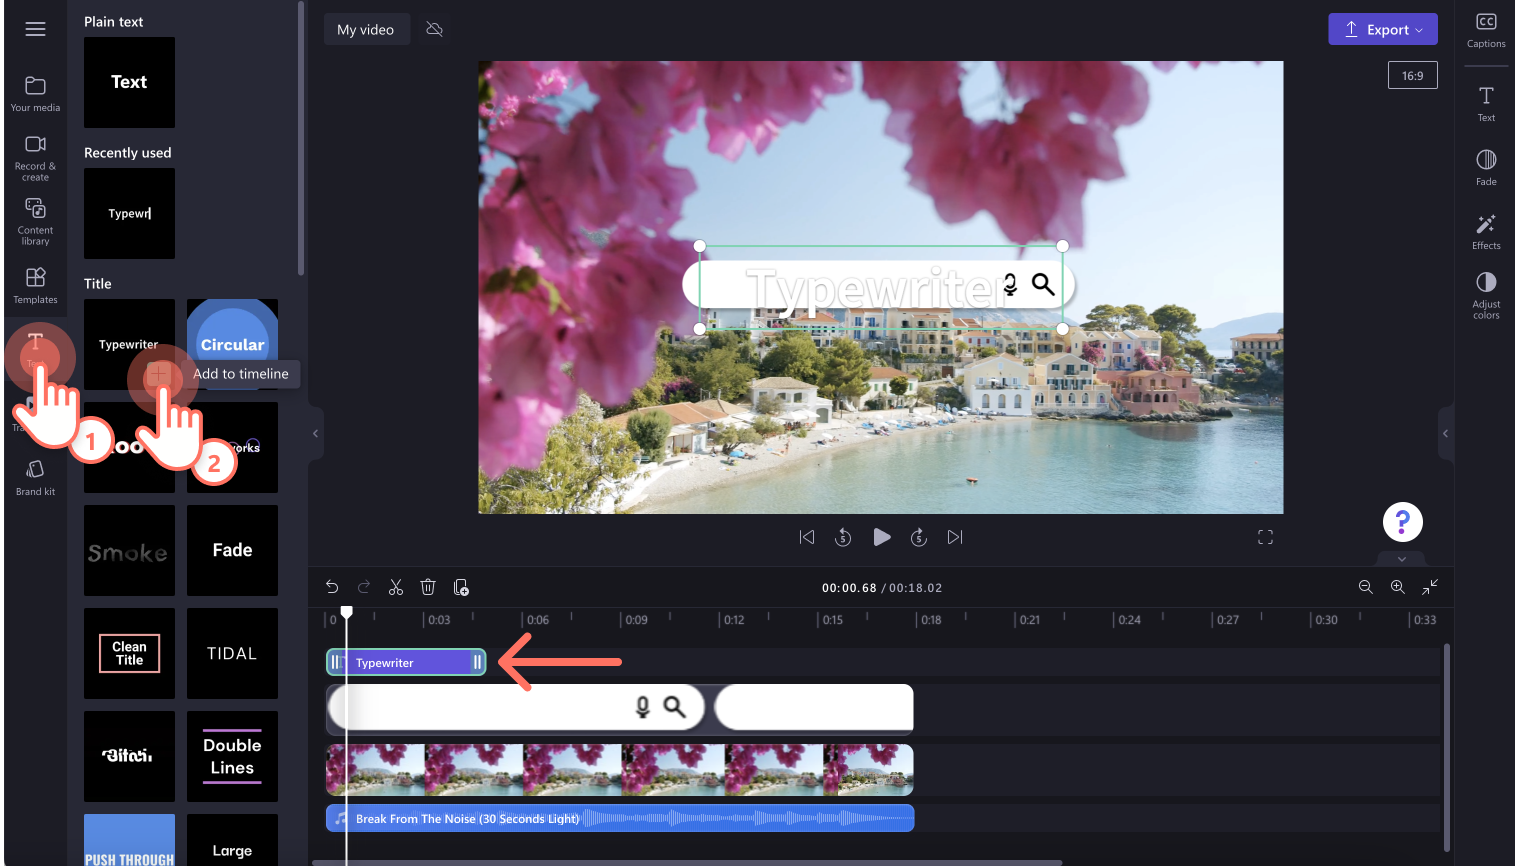This screenshot has width=1515, height=866.
Task: Select the search bar overlay clip on timeline
Action: pos(516,708)
